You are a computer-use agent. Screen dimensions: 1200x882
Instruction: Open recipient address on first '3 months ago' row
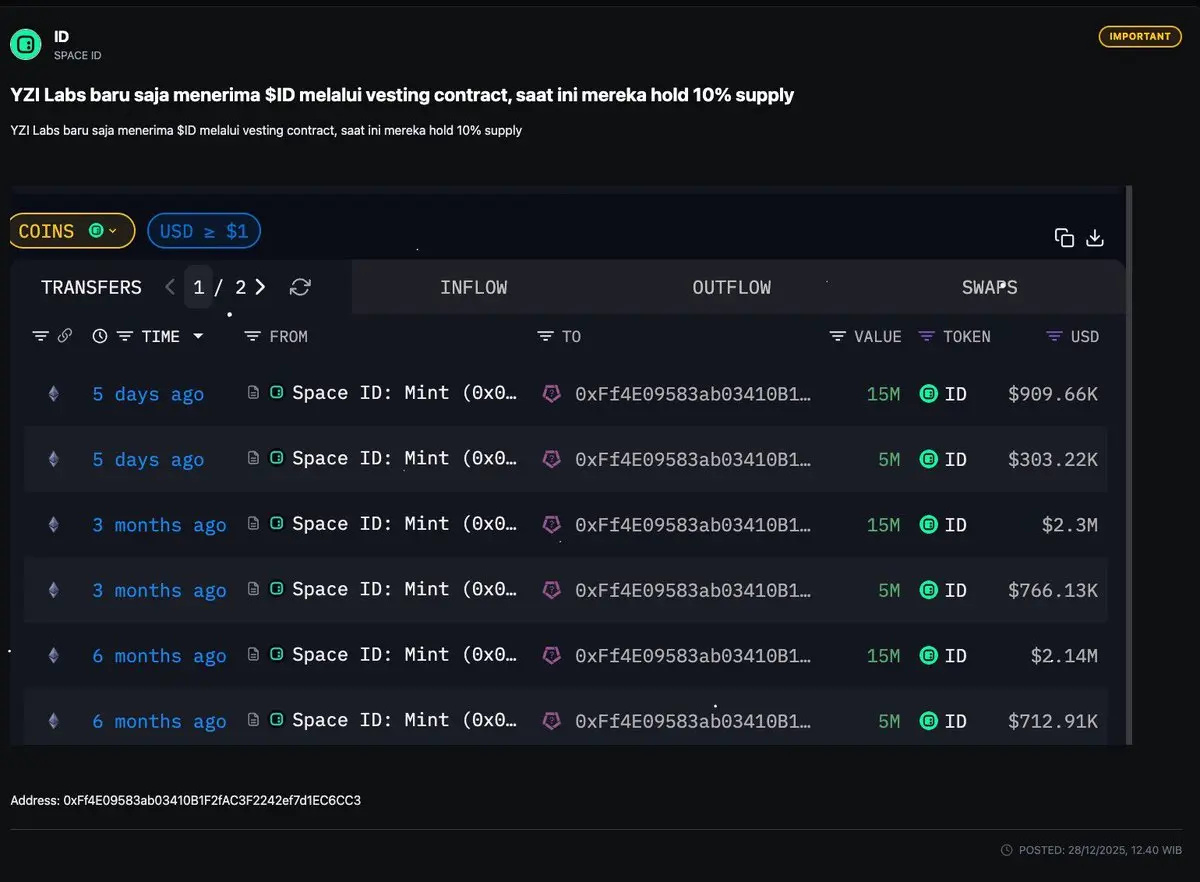[x=692, y=525]
